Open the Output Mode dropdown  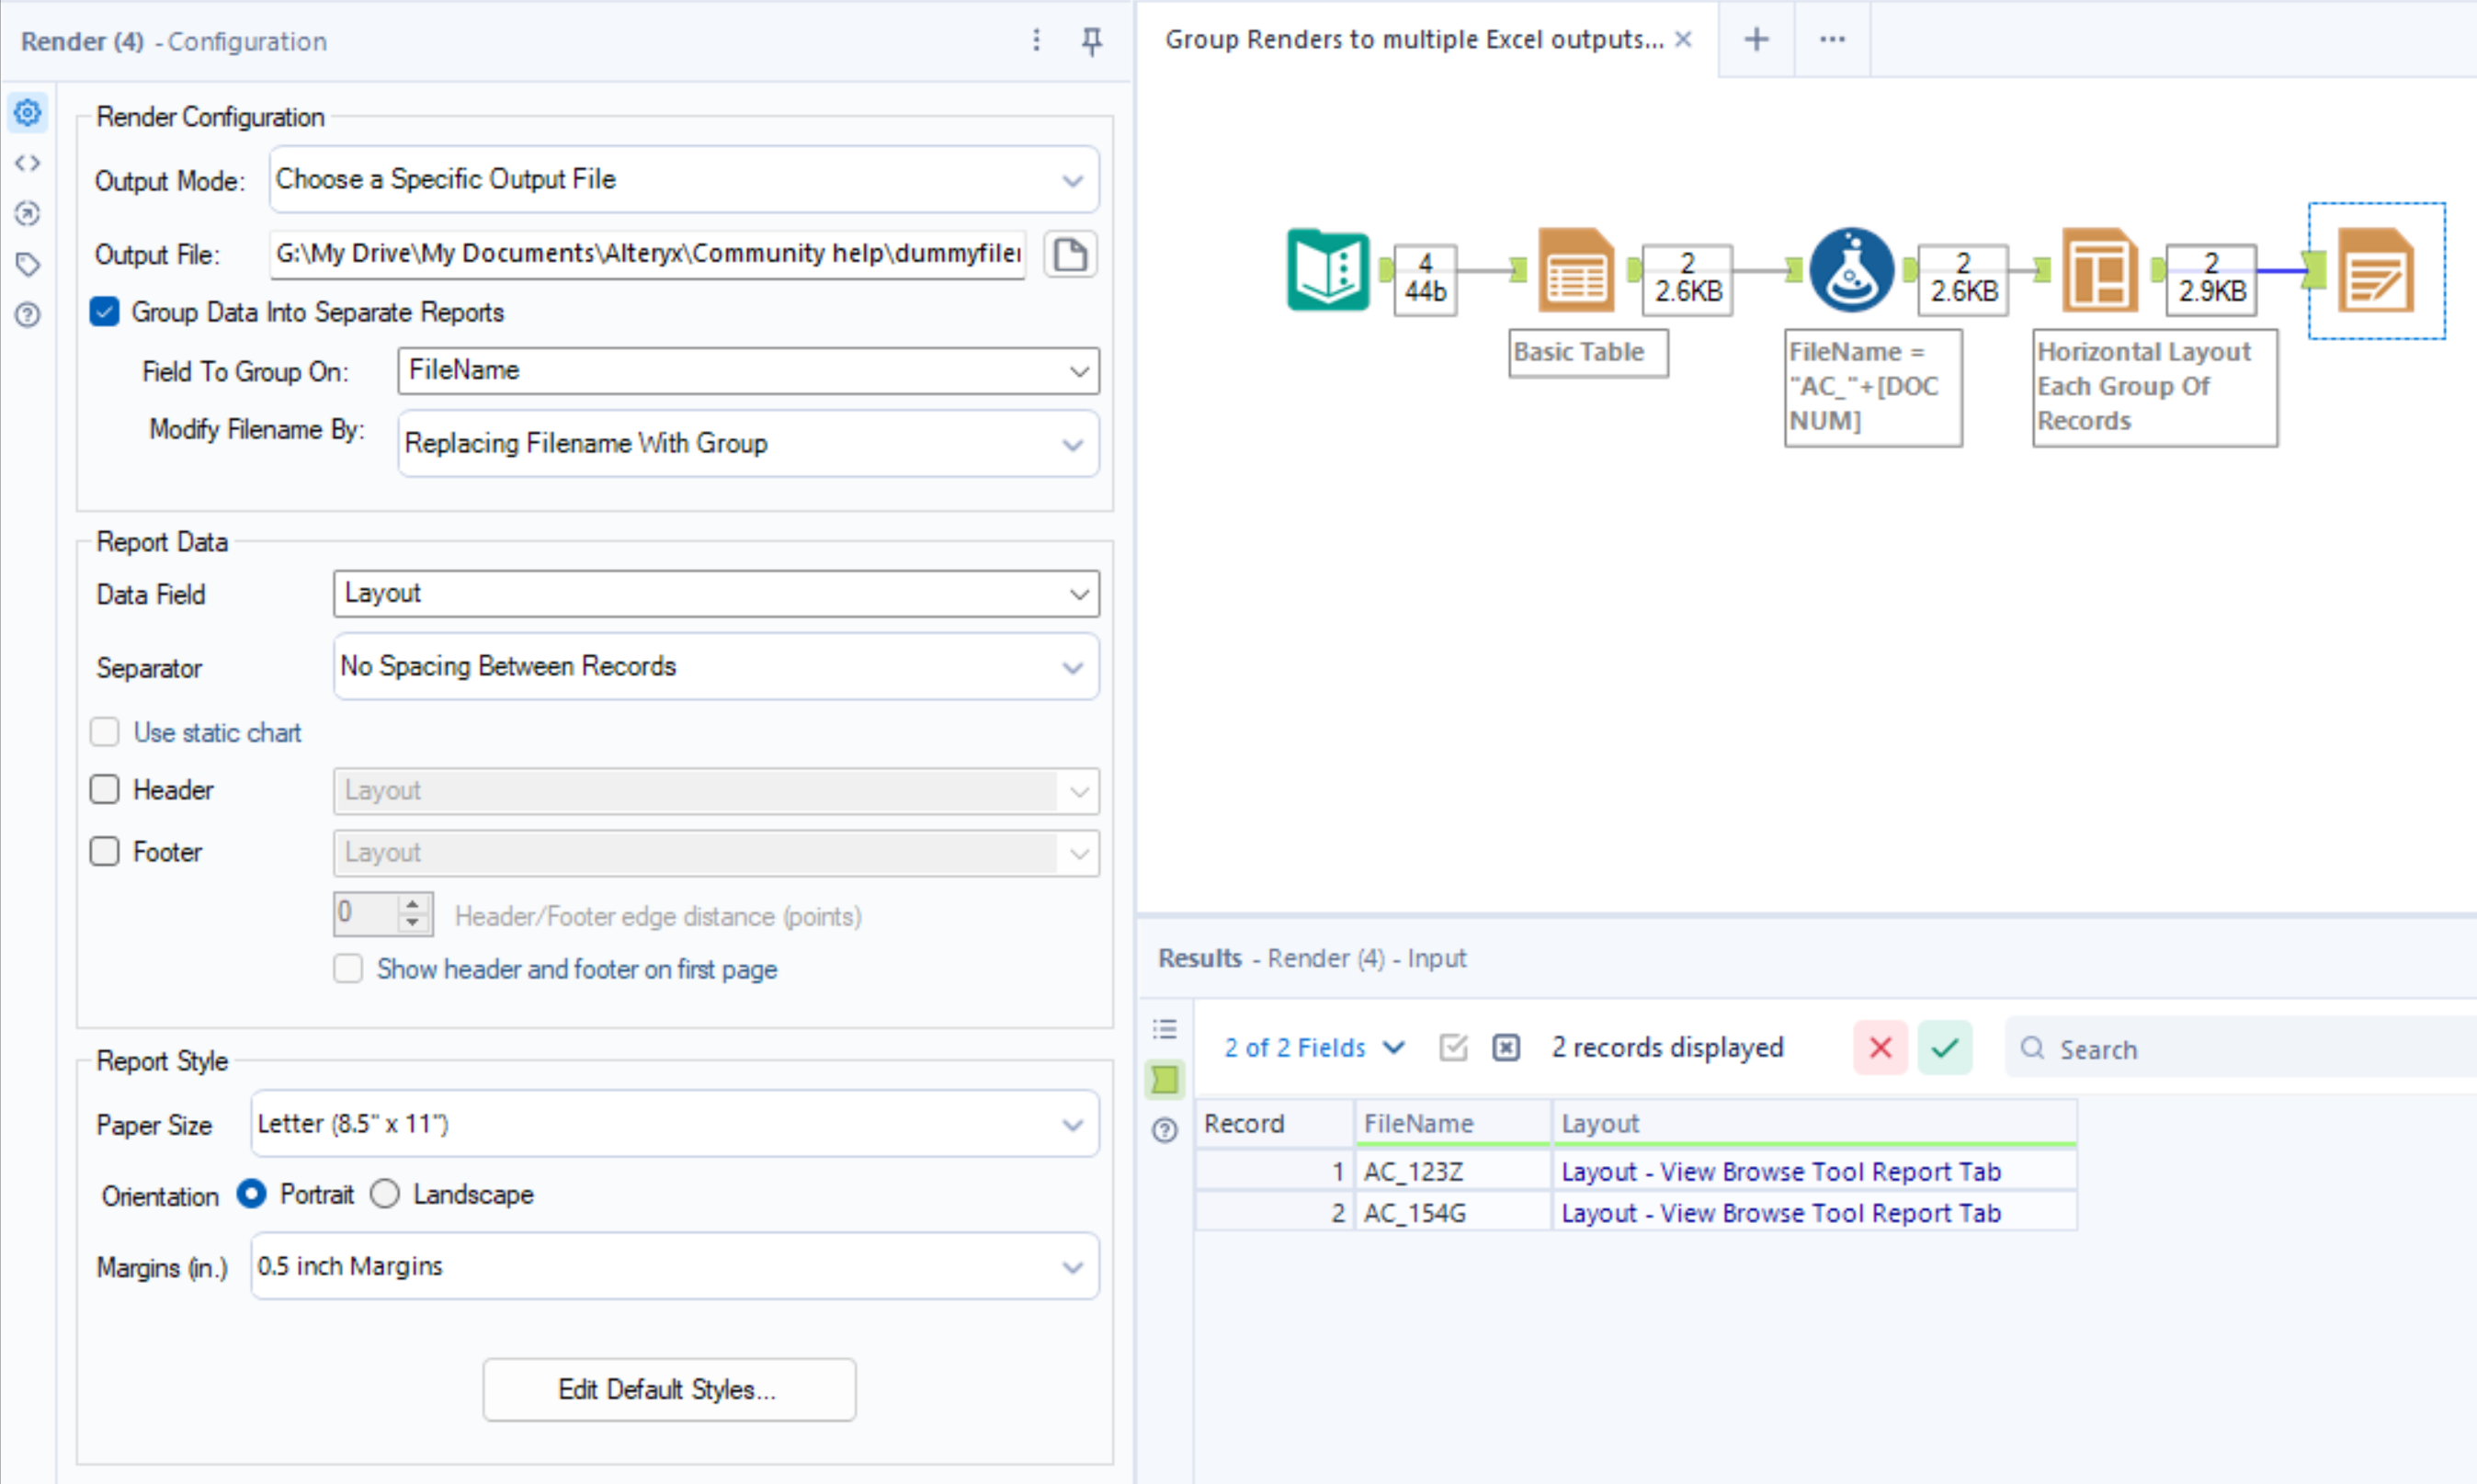pos(684,180)
